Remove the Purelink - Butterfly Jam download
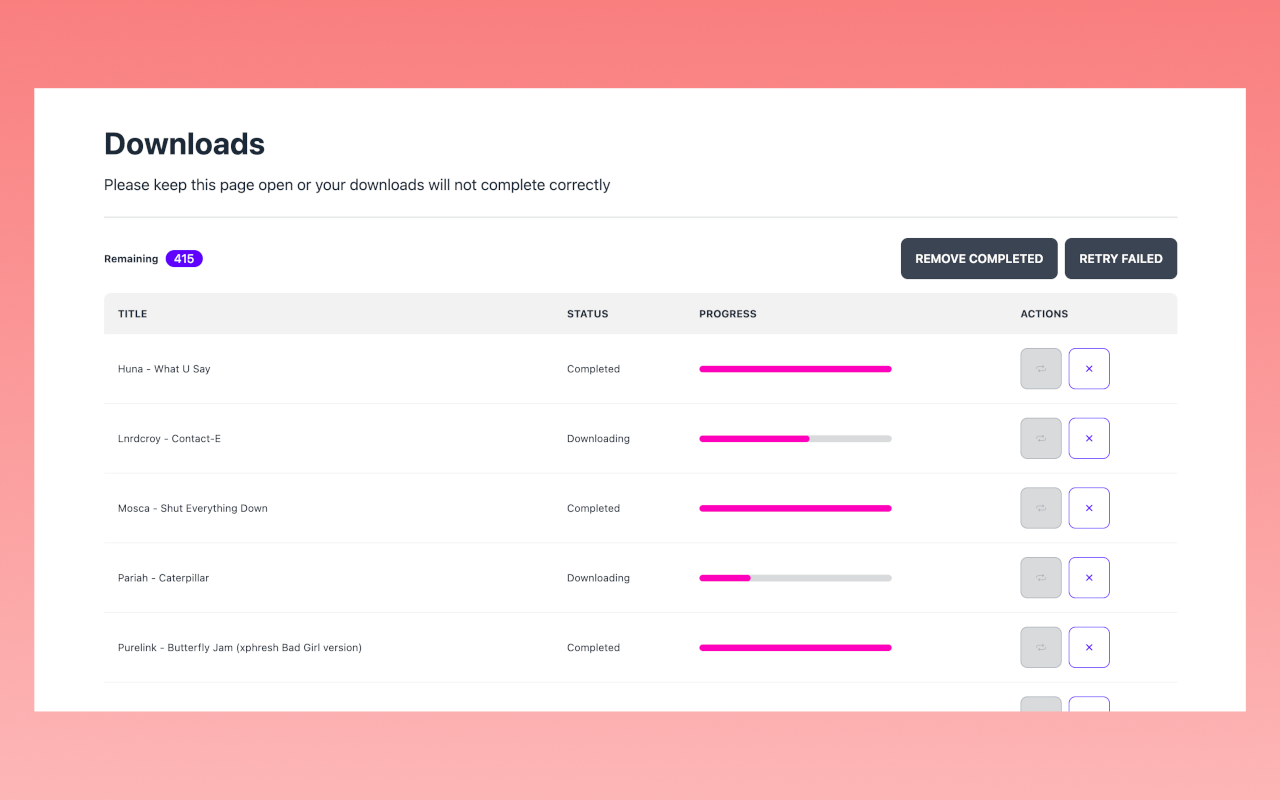This screenshot has width=1280, height=800. point(1089,647)
